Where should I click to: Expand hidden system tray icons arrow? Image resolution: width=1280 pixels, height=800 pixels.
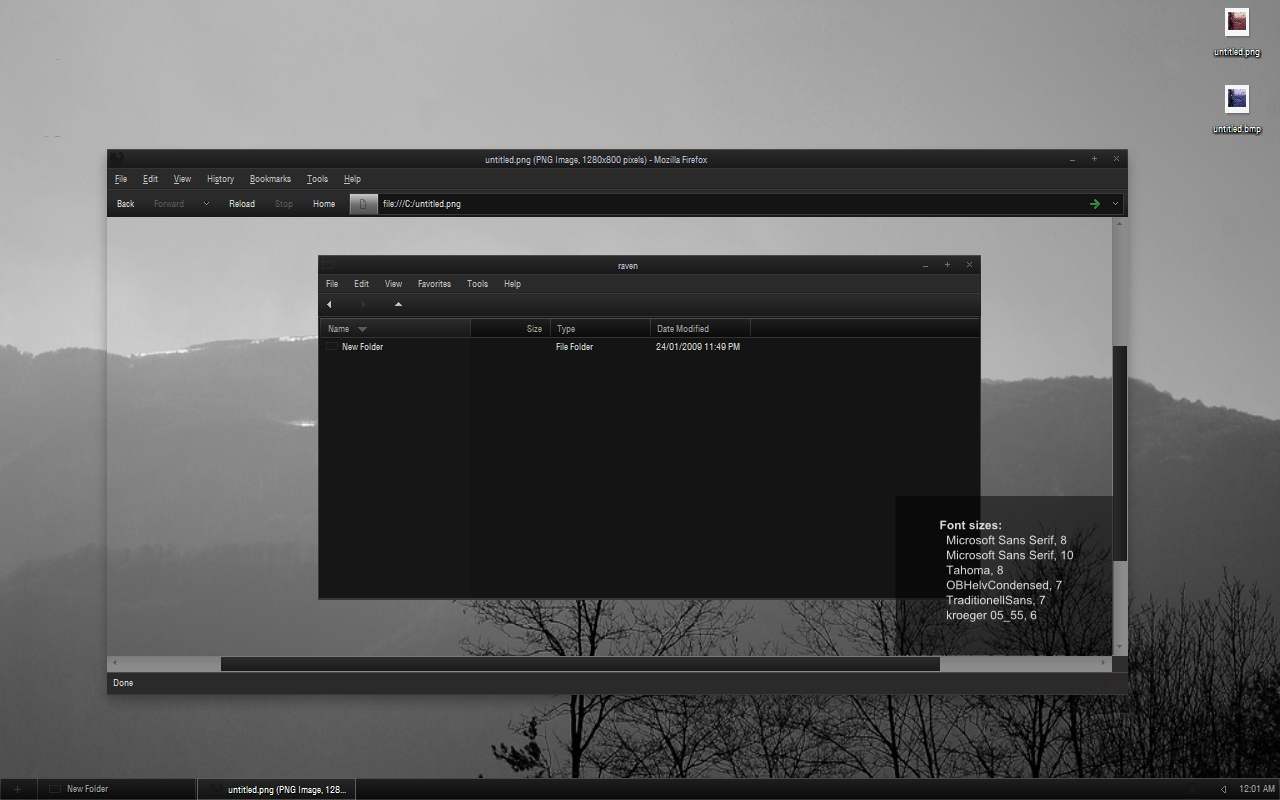[x=1224, y=789]
